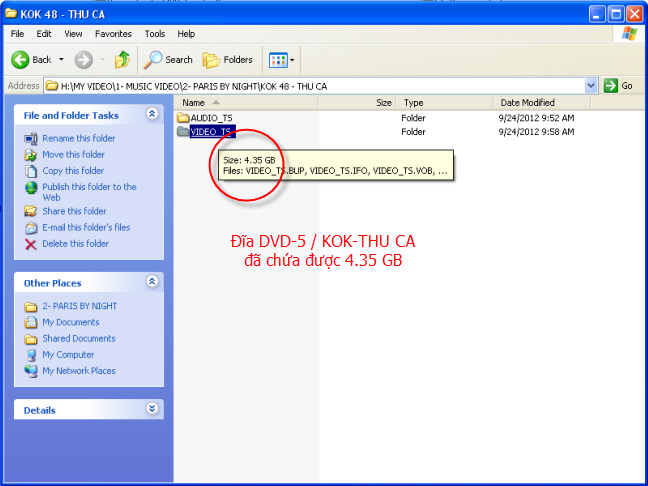The image size is (648, 486).
Task: Click Copy this folder link
Action: (73, 171)
